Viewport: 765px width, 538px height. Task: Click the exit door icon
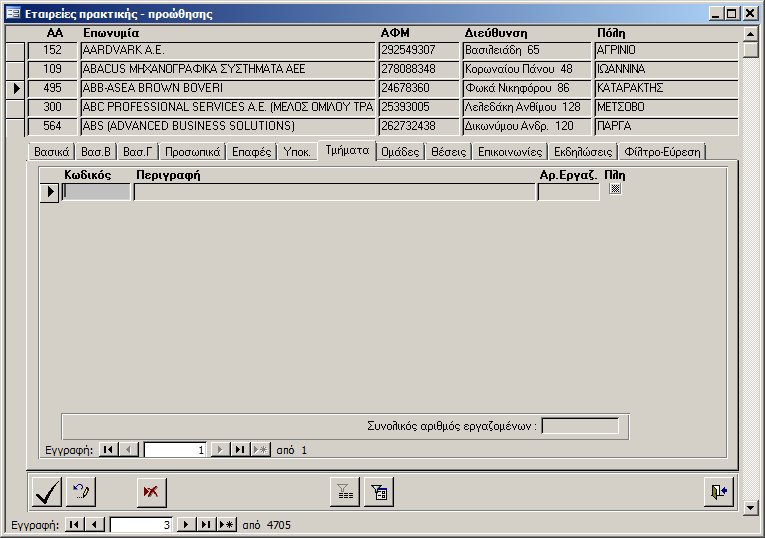719,492
